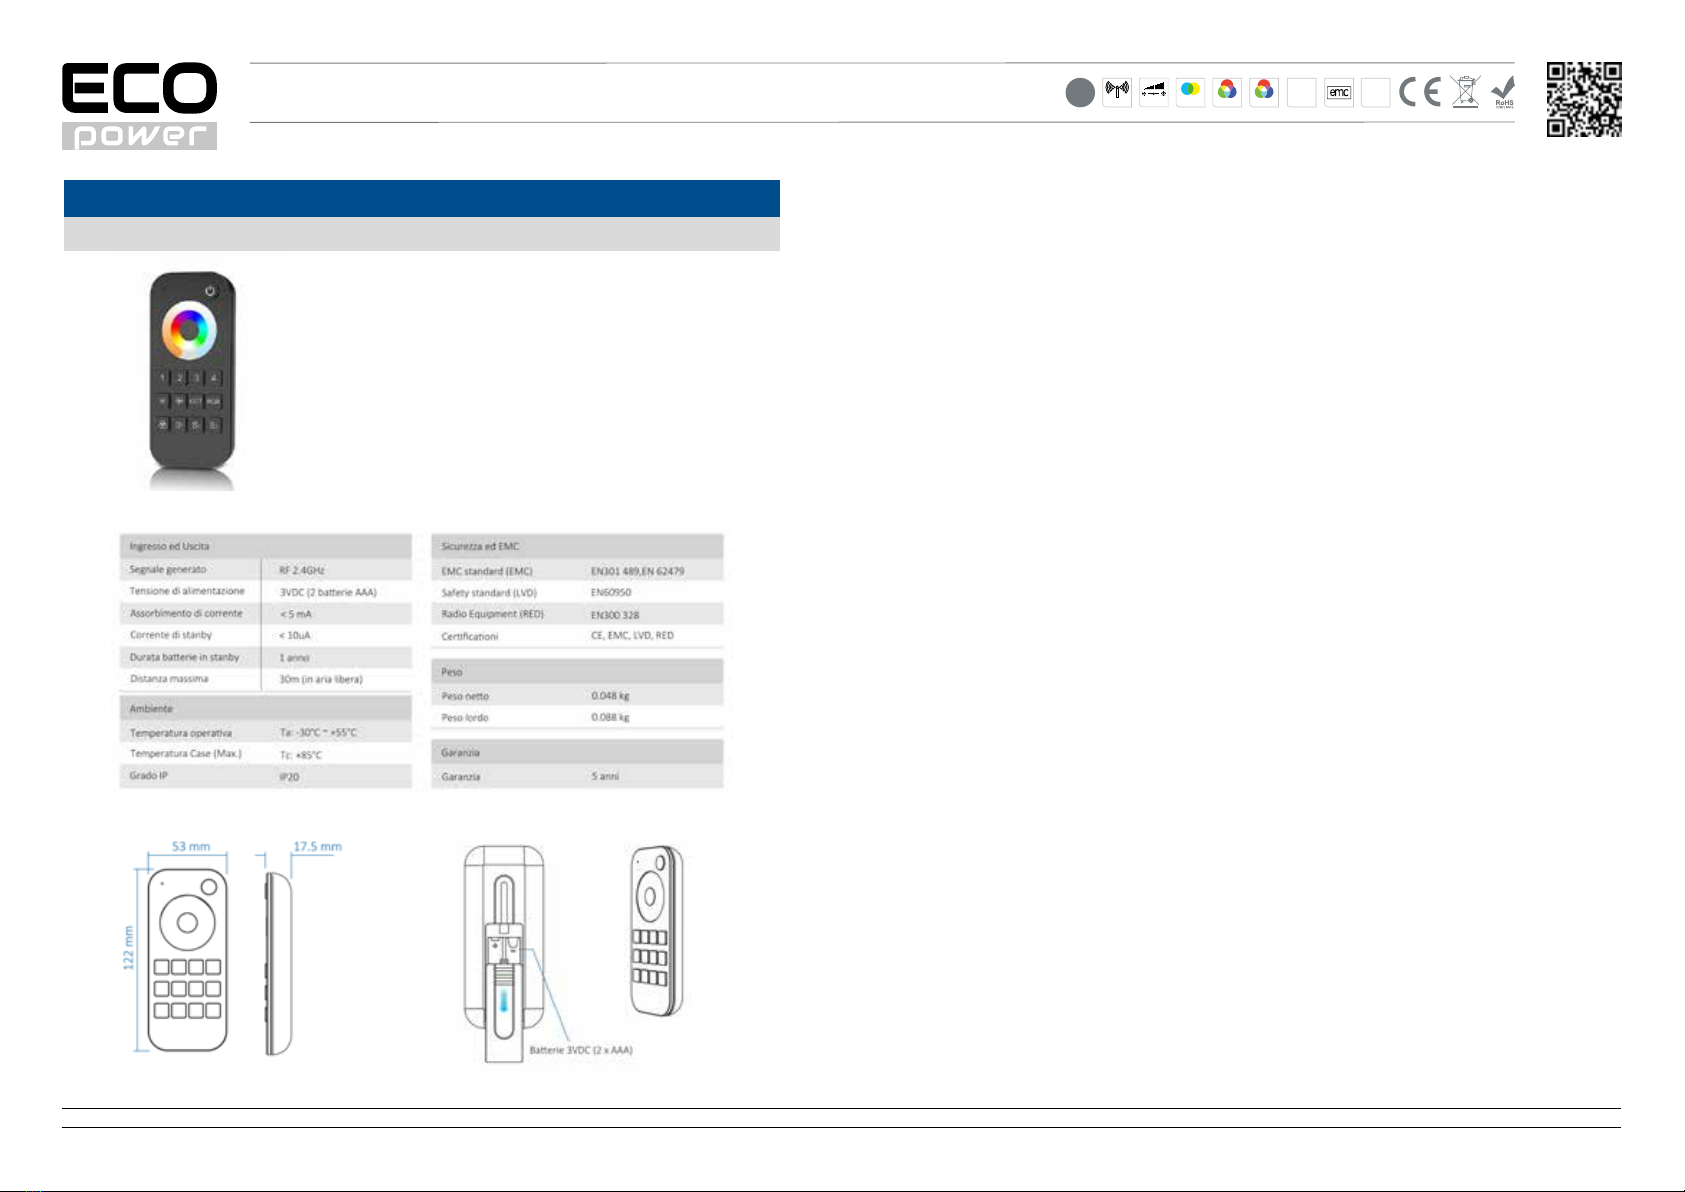The width and height of the screenshot is (1685, 1192).
Task: Click the 'Batterie 3VDC (2 x AAA)' label
Action: (x=581, y=1050)
